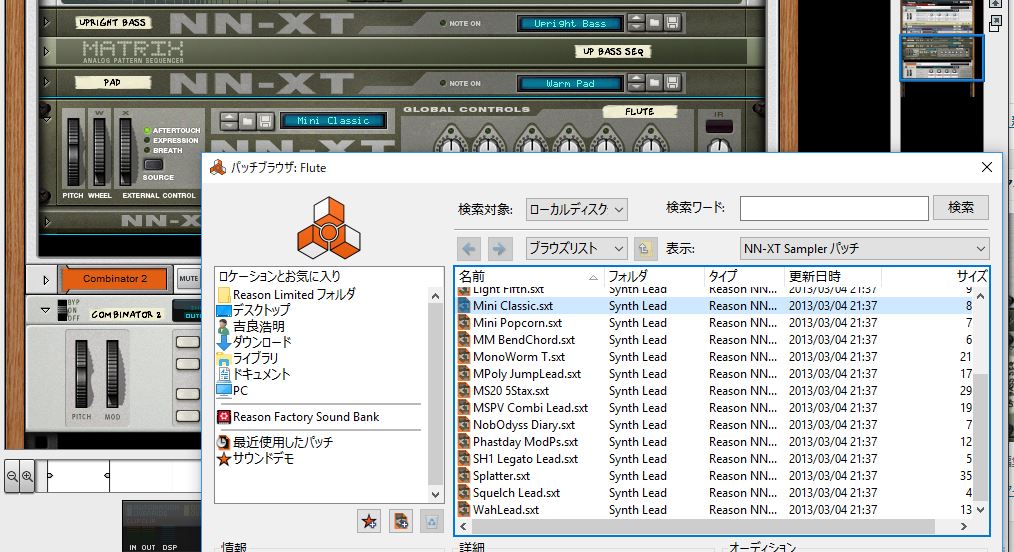The height and width of the screenshot is (552, 1014).
Task: Toggle BREATH external control LED
Action: tap(147, 150)
